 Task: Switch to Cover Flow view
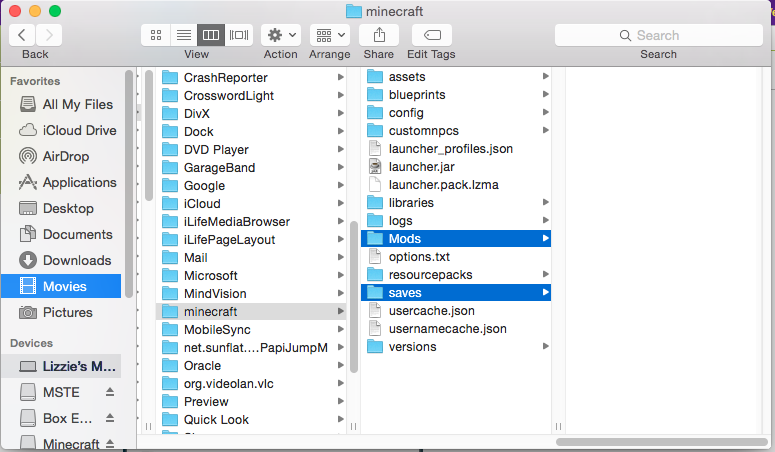tap(239, 35)
